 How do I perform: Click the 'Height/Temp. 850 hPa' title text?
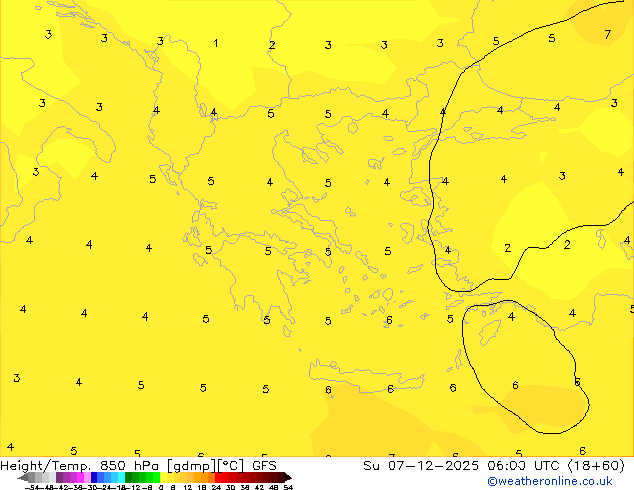[x=79, y=466]
